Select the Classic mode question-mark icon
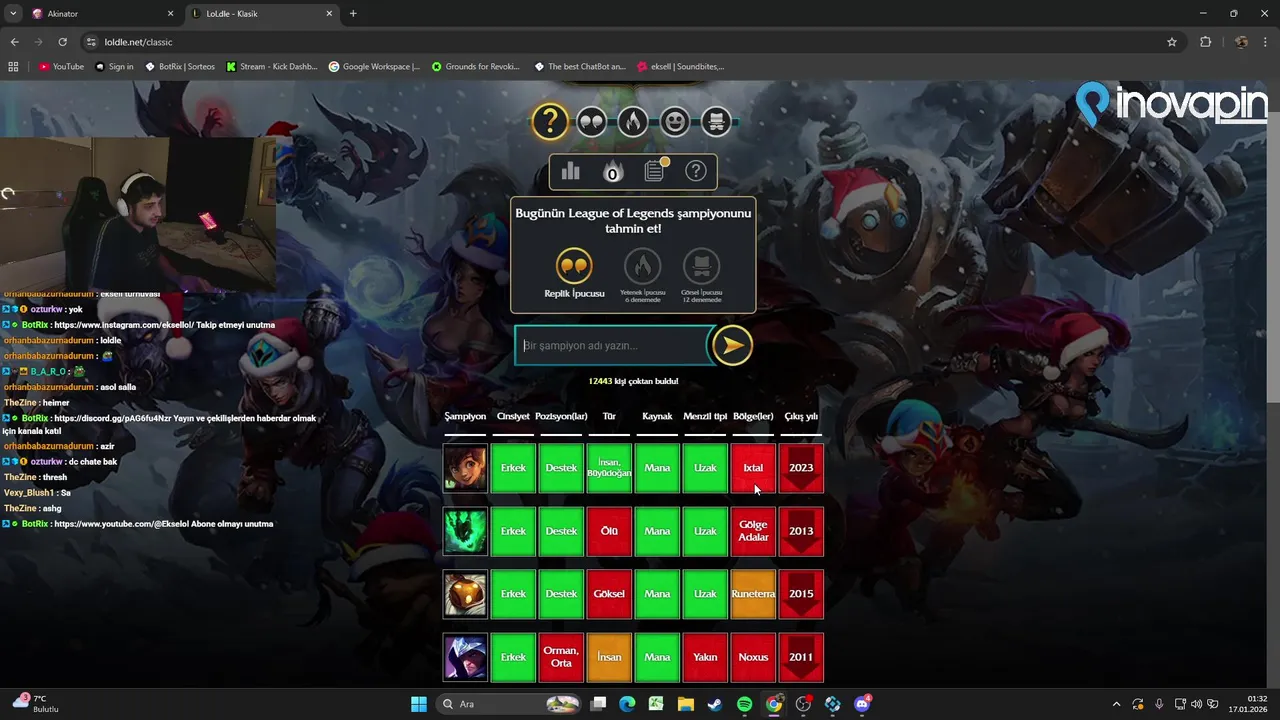The width and height of the screenshot is (1280, 720). click(549, 122)
